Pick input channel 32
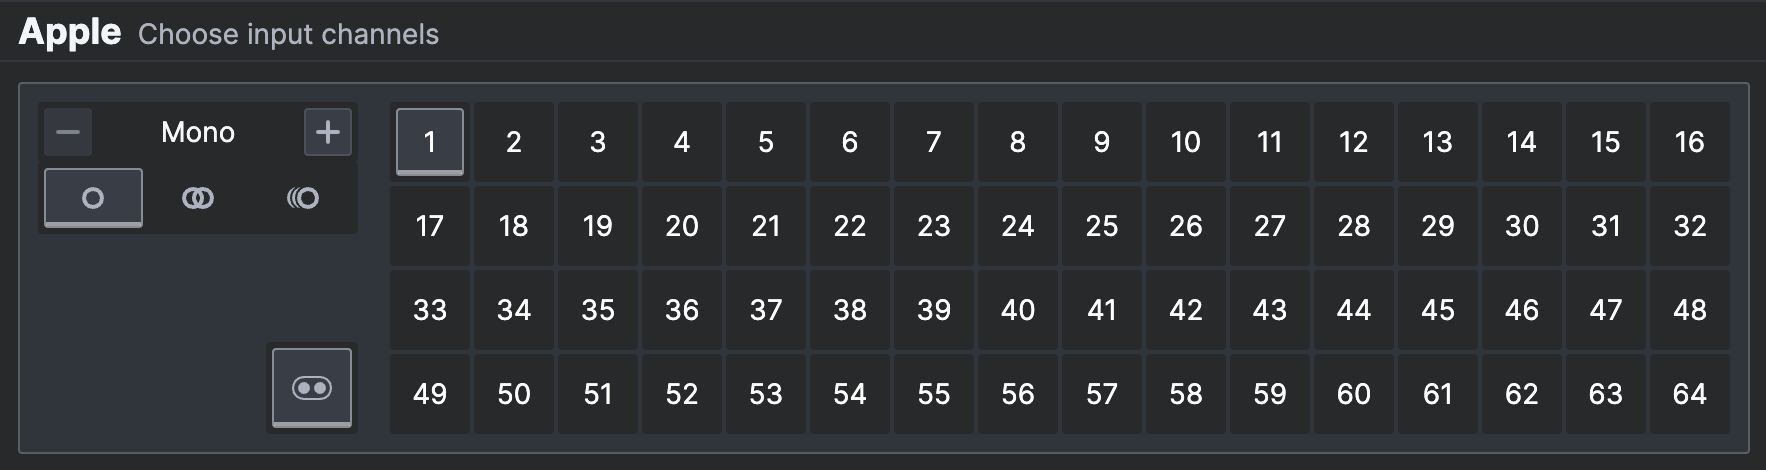The height and width of the screenshot is (470, 1766). [x=1690, y=226]
